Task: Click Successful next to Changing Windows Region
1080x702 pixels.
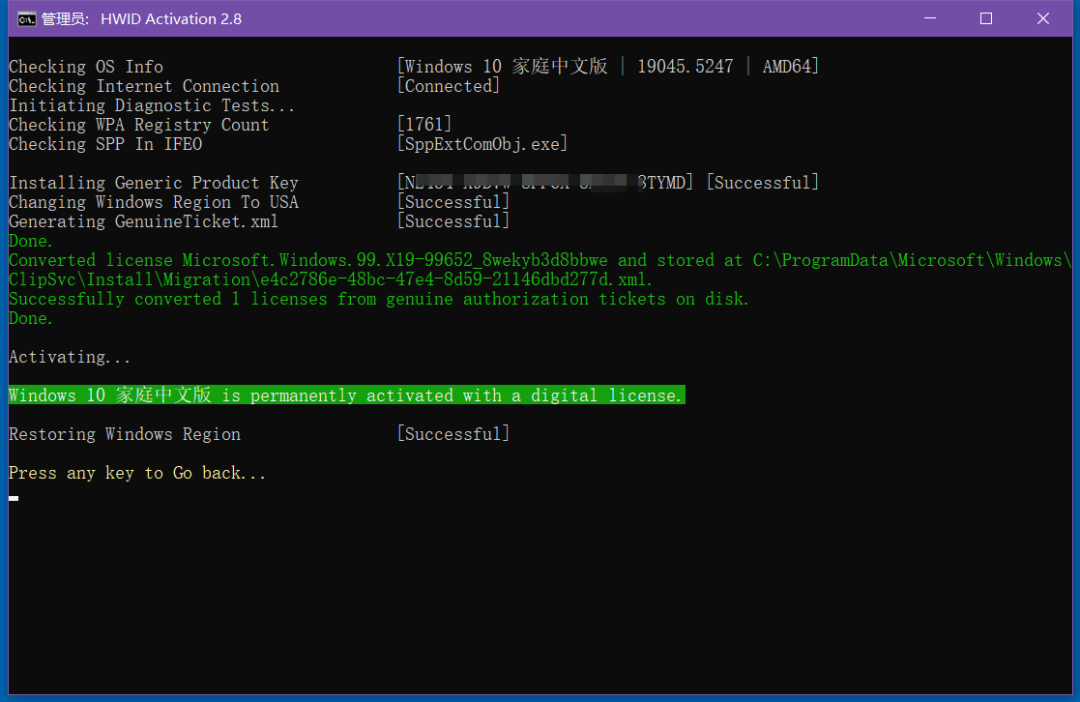Action: click(x=453, y=202)
